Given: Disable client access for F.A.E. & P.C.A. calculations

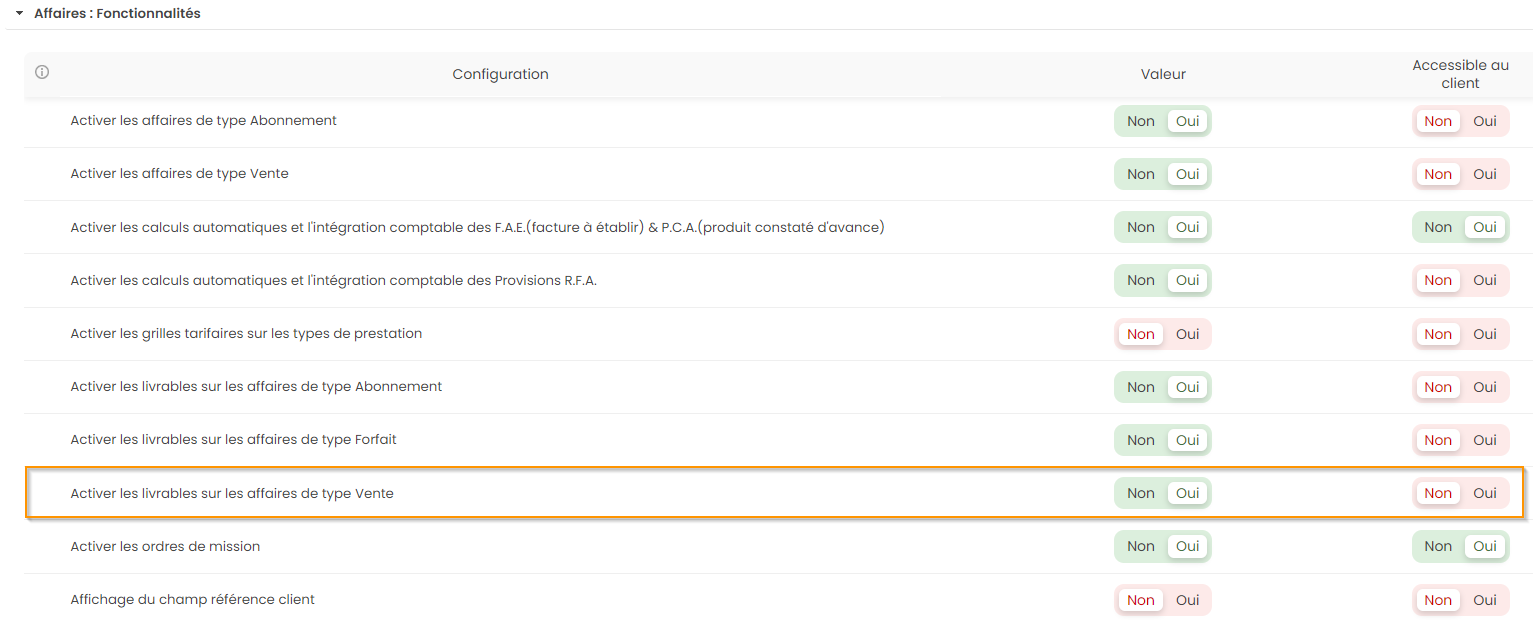Looking at the screenshot, I should [x=1437, y=227].
